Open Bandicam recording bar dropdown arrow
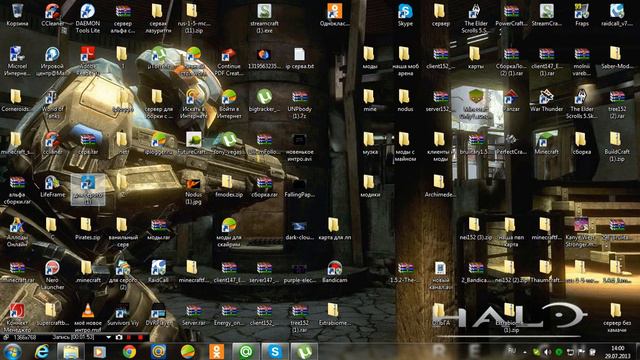Image resolution: width=640 pixels, height=360 pixels. click(108, 338)
